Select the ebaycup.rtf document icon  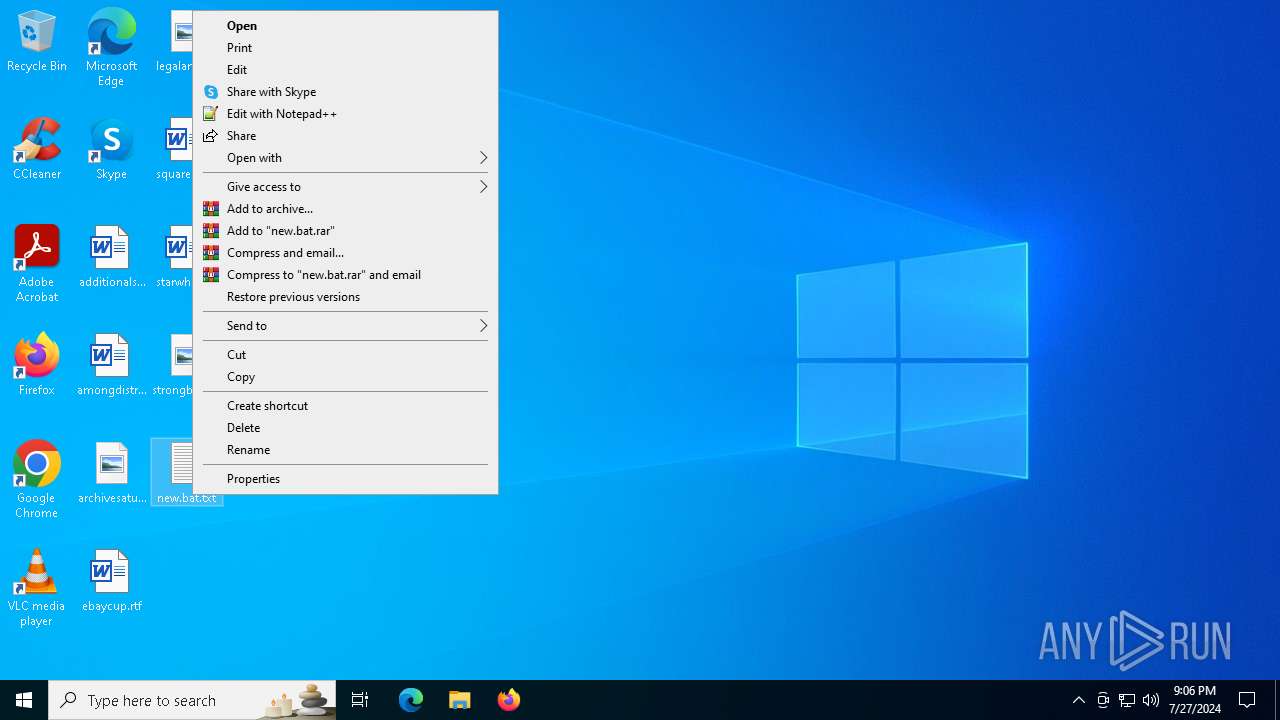tap(111, 581)
